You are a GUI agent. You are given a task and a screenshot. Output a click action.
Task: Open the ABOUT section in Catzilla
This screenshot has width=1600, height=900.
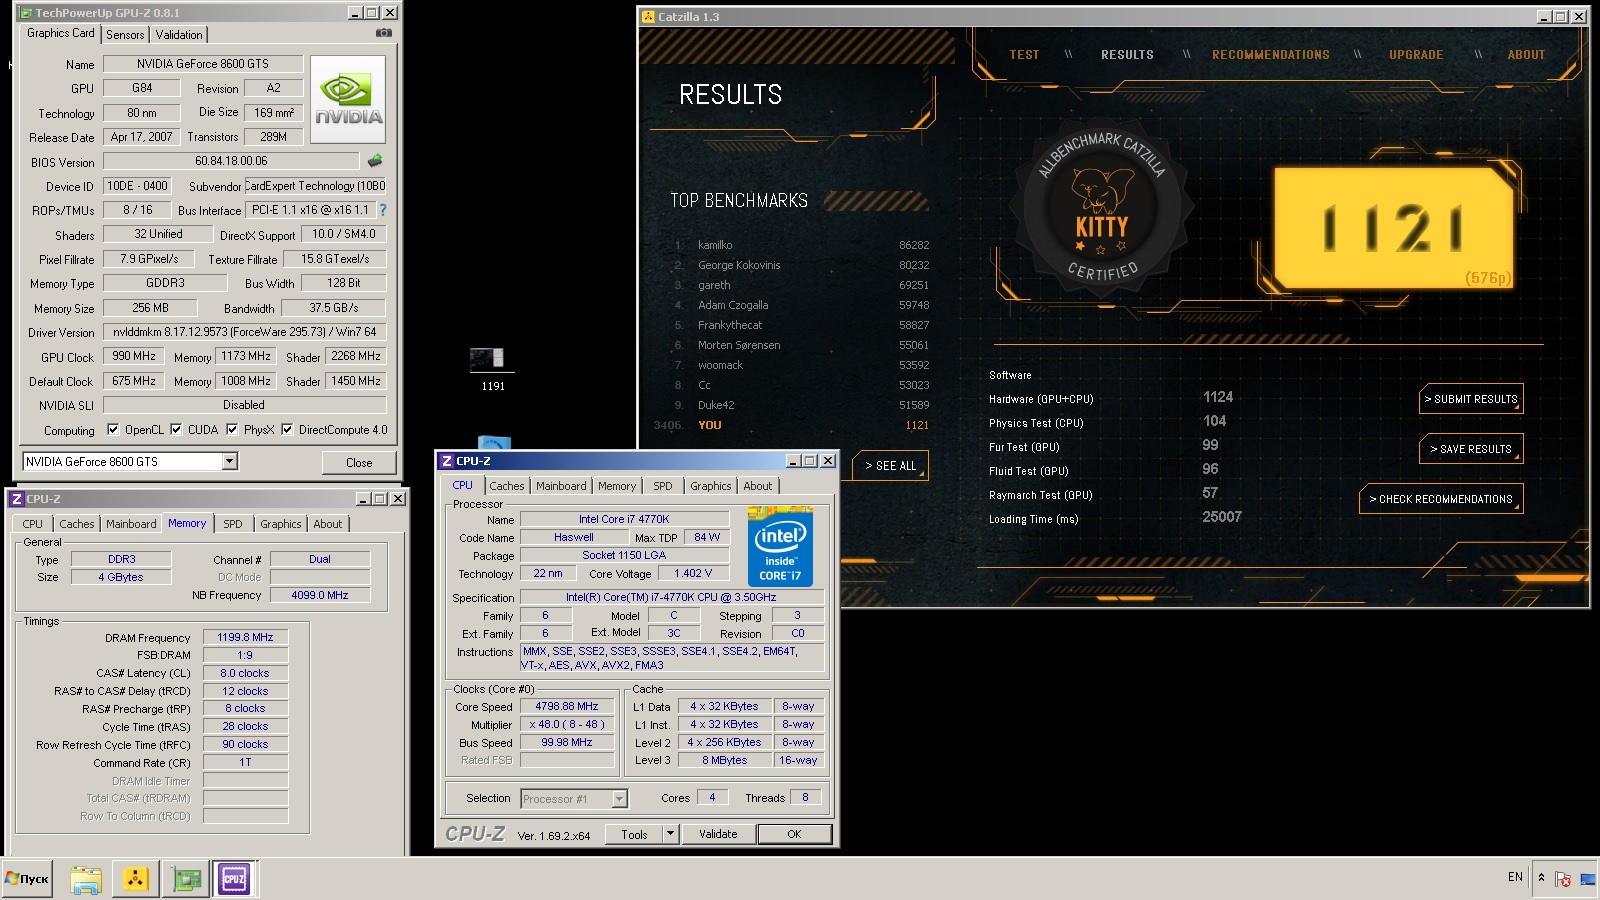click(x=1526, y=55)
